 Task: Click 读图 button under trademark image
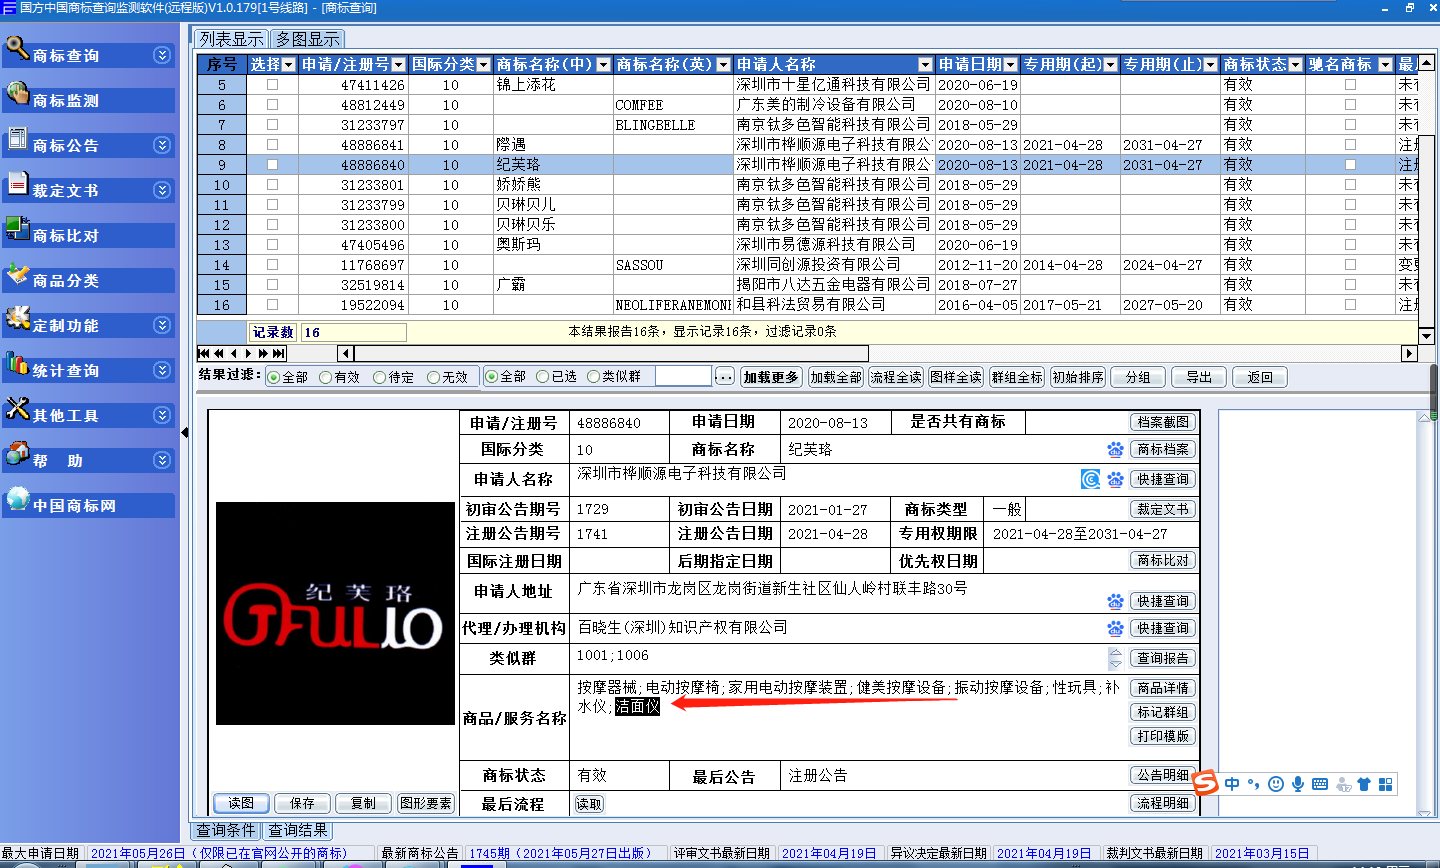(241, 803)
